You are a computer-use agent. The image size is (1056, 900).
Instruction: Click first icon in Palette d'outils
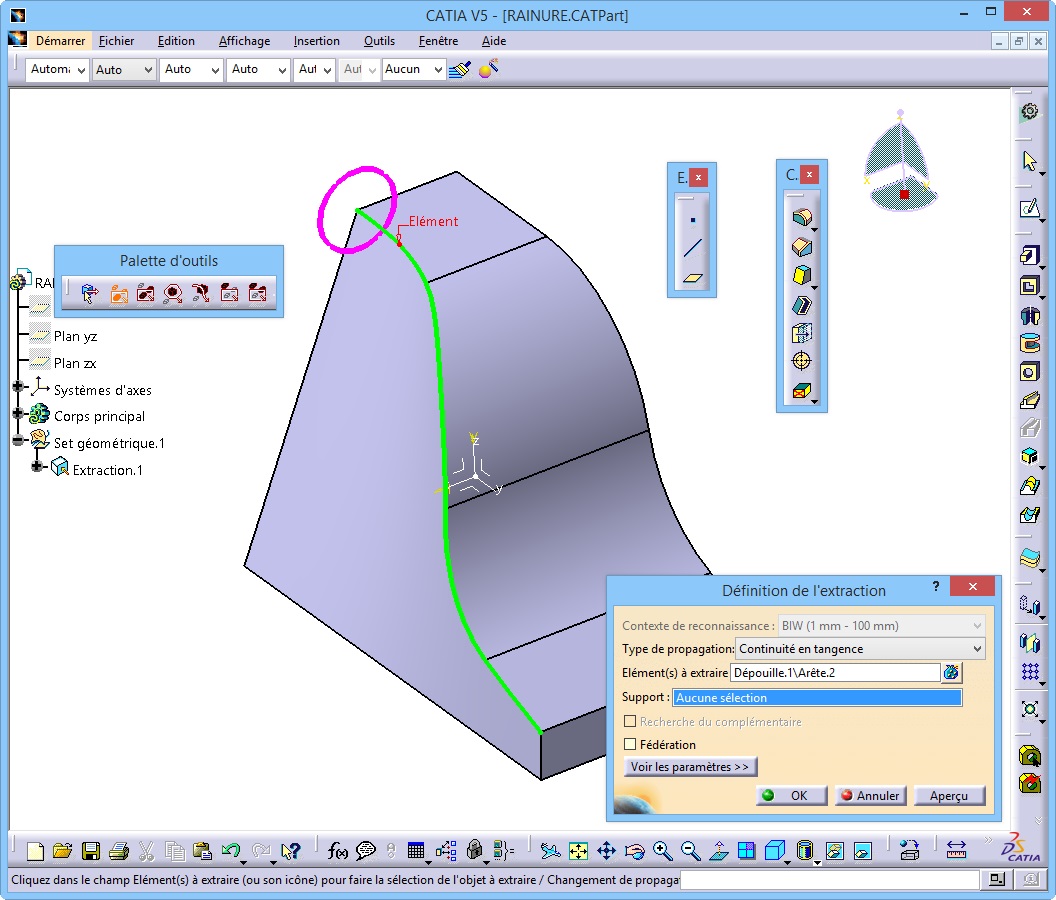tap(90, 294)
